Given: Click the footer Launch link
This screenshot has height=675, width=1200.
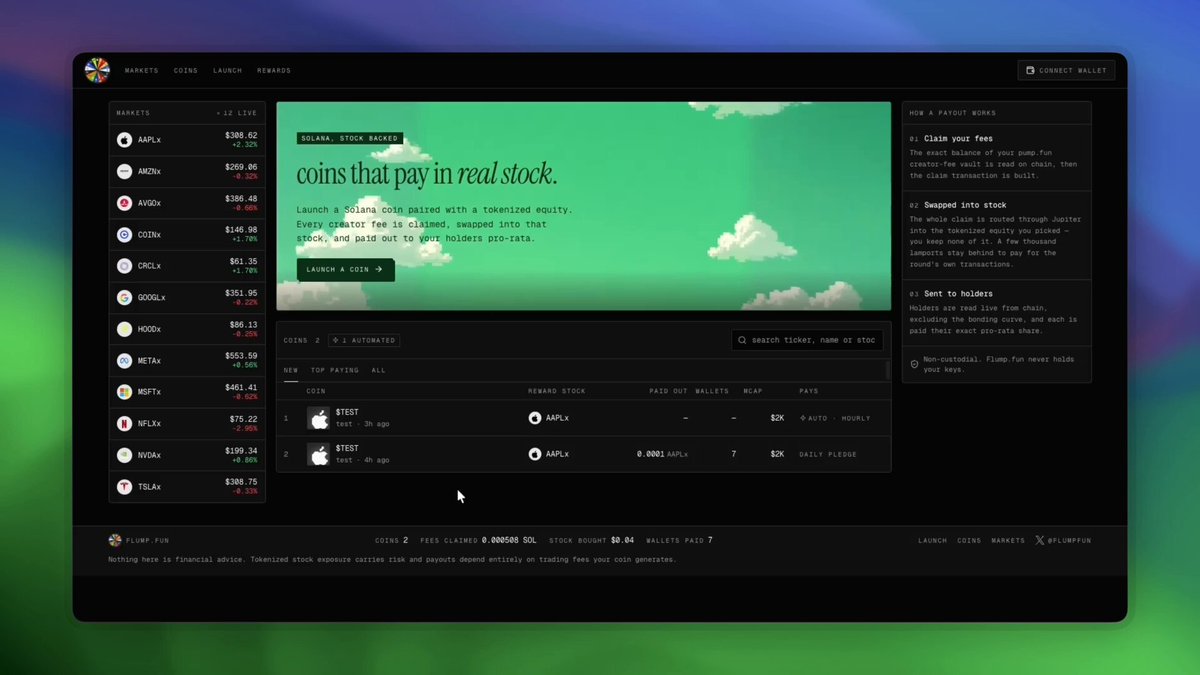Looking at the screenshot, I should [933, 540].
